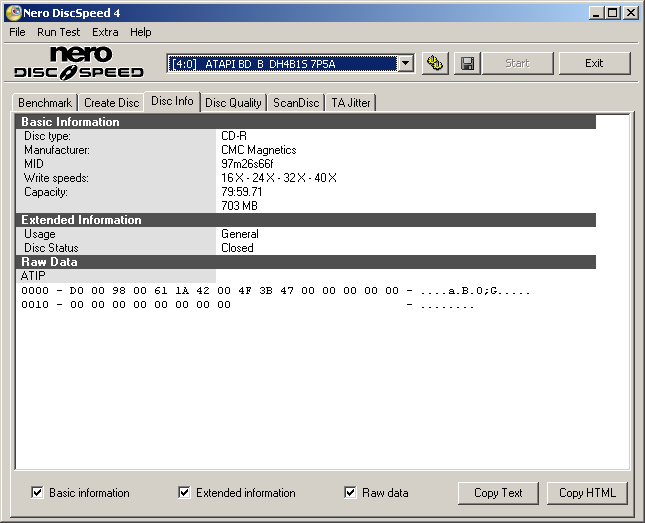Image resolution: width=645 pixels, height=523 pixels.
Task: Click the Extended Information section header
Action: point(306,220)
